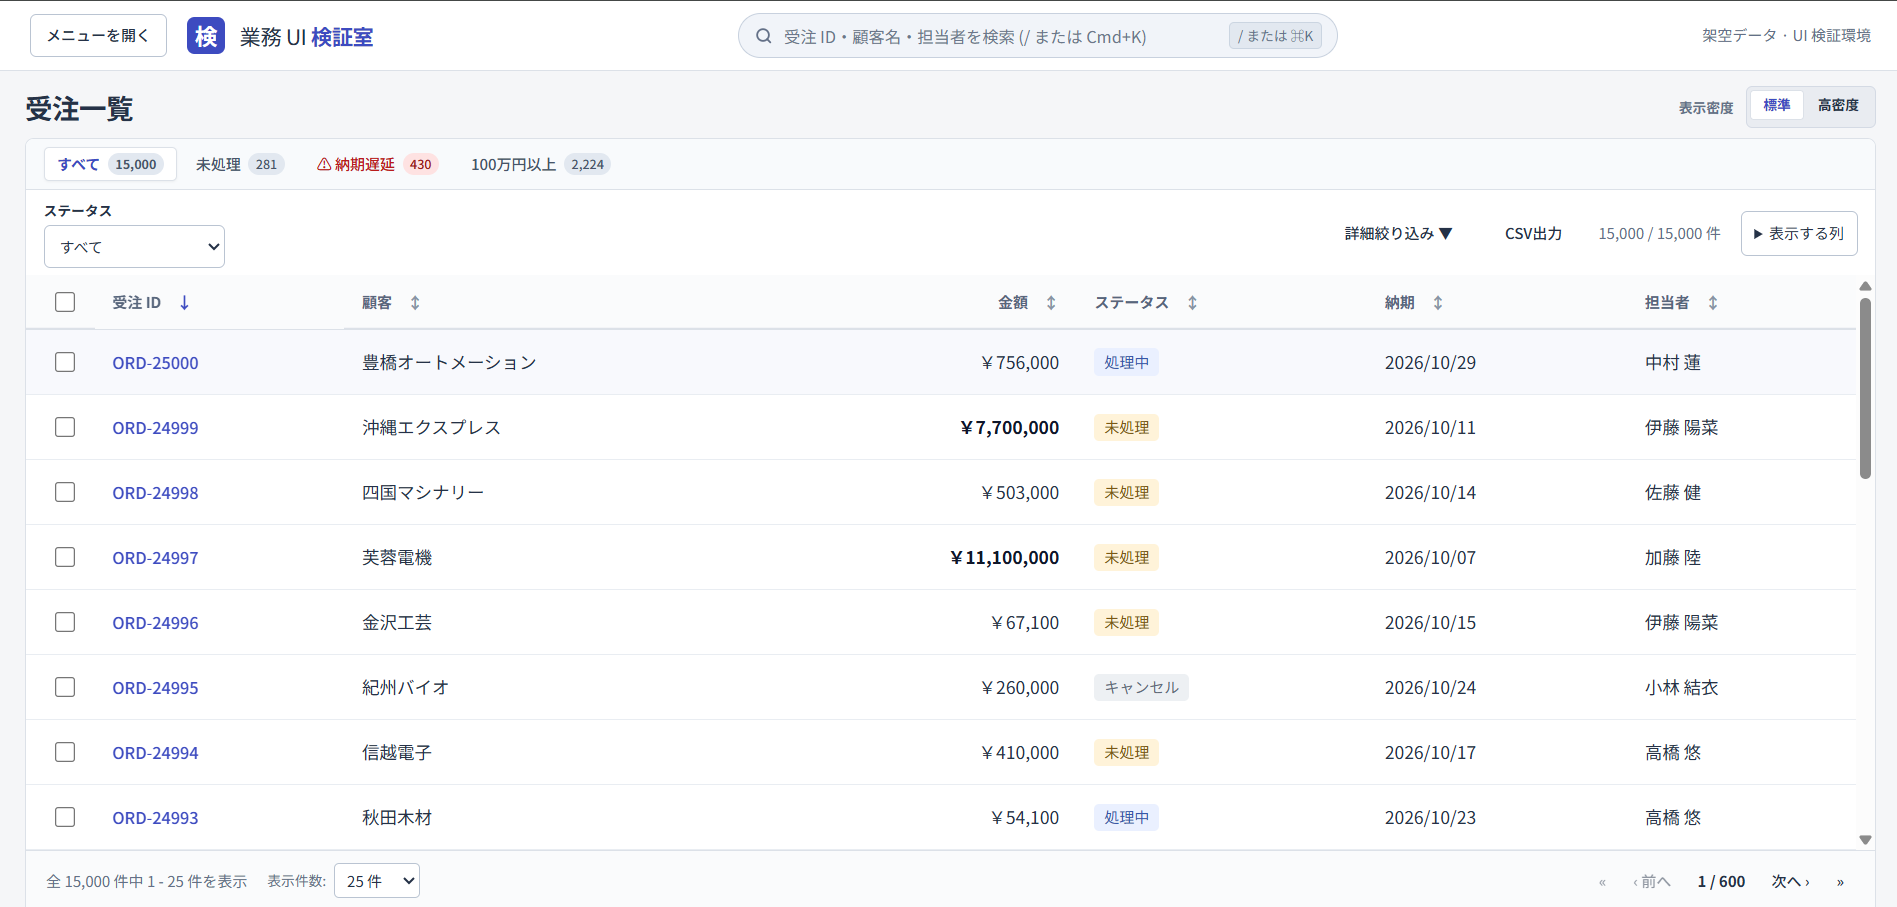Open order ORD-24994 link

[155, 753]
